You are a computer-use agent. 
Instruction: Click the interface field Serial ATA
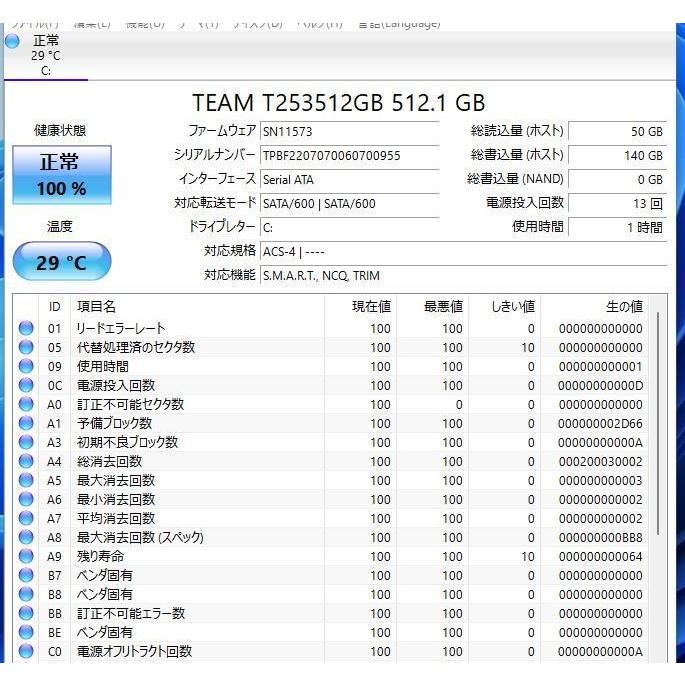point(349,180)
